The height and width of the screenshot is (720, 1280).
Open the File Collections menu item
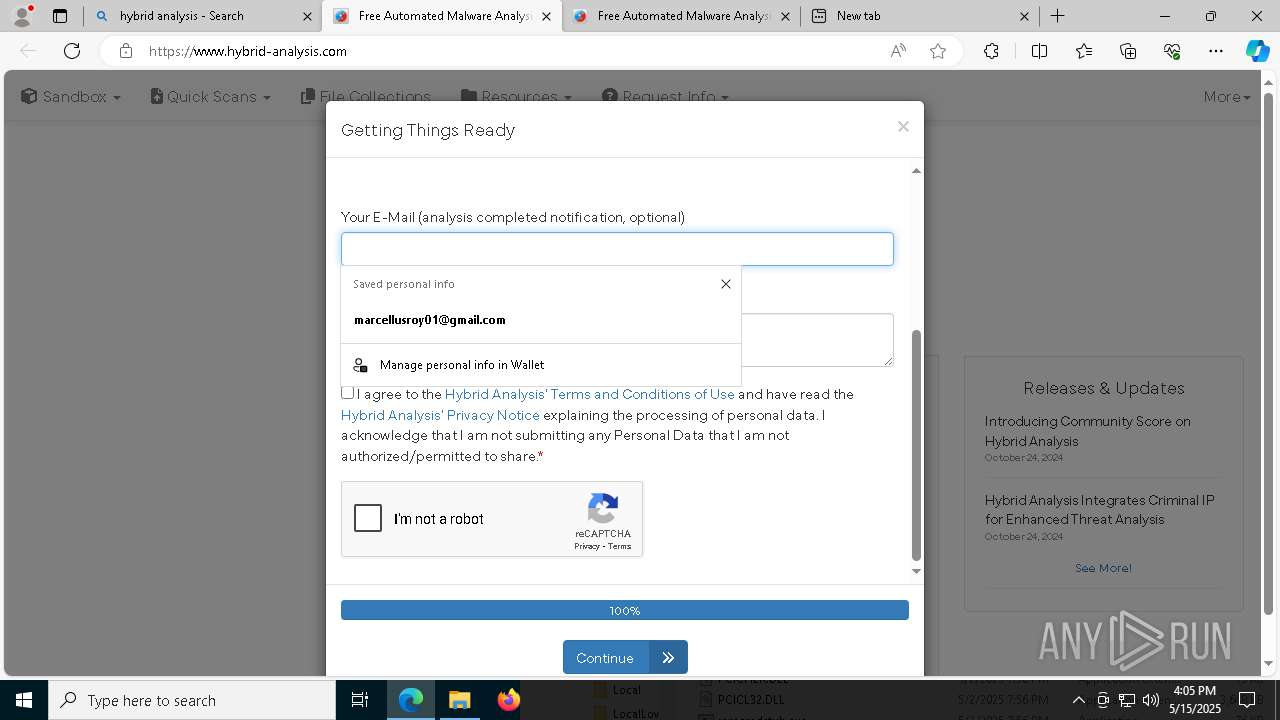click(366, 97)
